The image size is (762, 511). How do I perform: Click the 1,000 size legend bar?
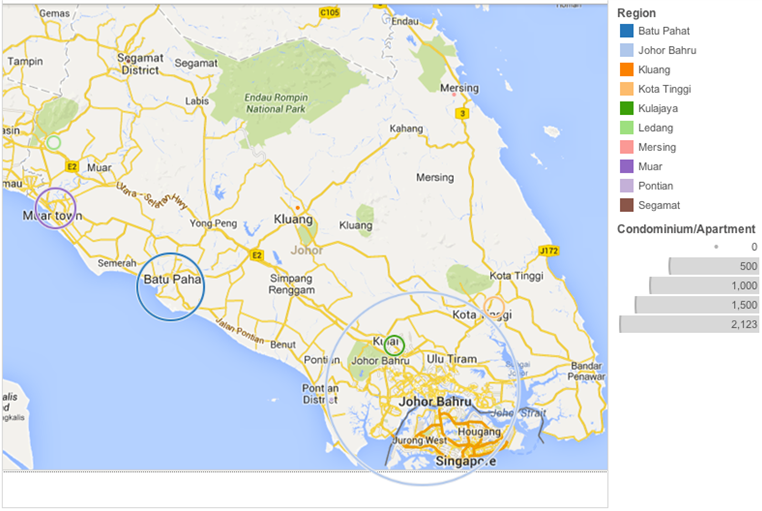pyautogui.click(x=704, y=286)
